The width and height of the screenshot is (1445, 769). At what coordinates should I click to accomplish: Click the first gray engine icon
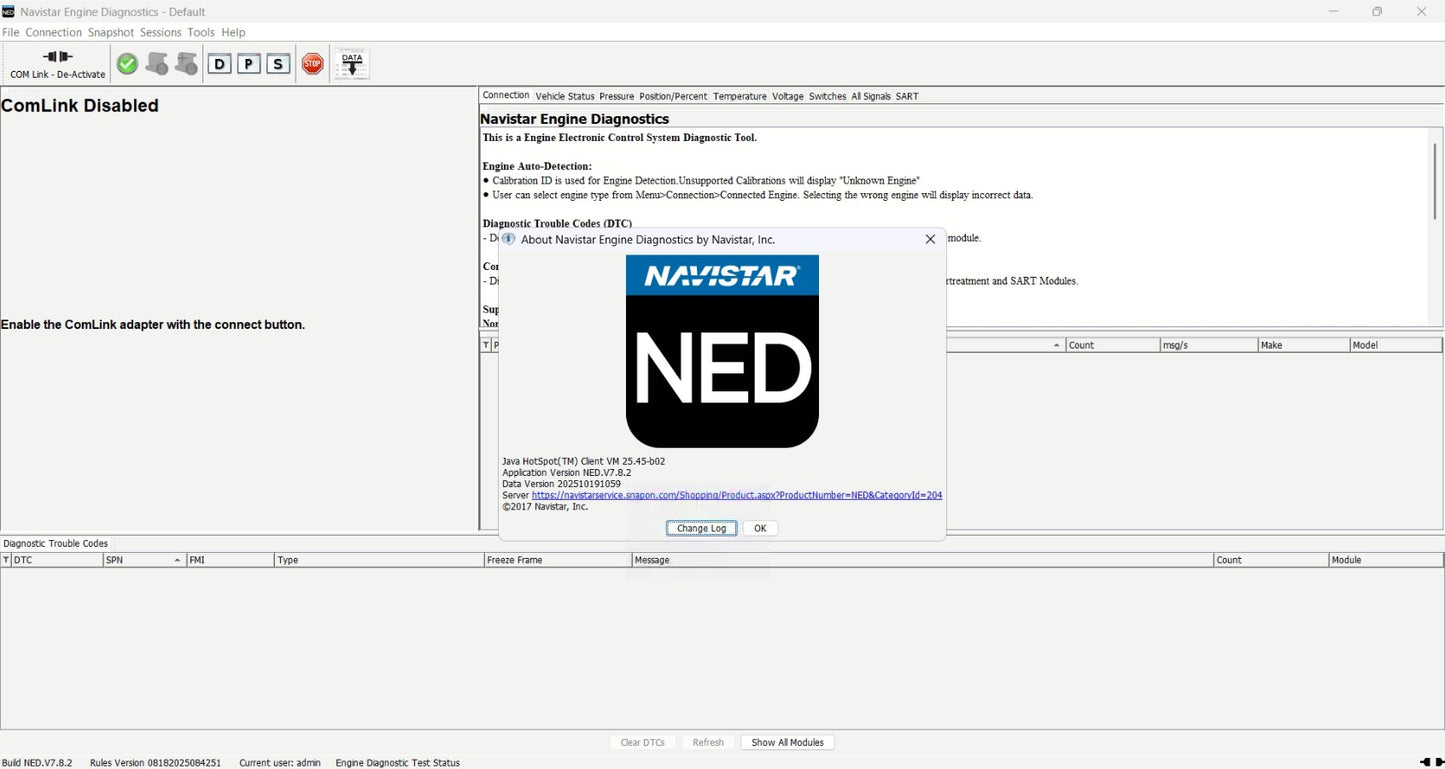click(157, 64)
